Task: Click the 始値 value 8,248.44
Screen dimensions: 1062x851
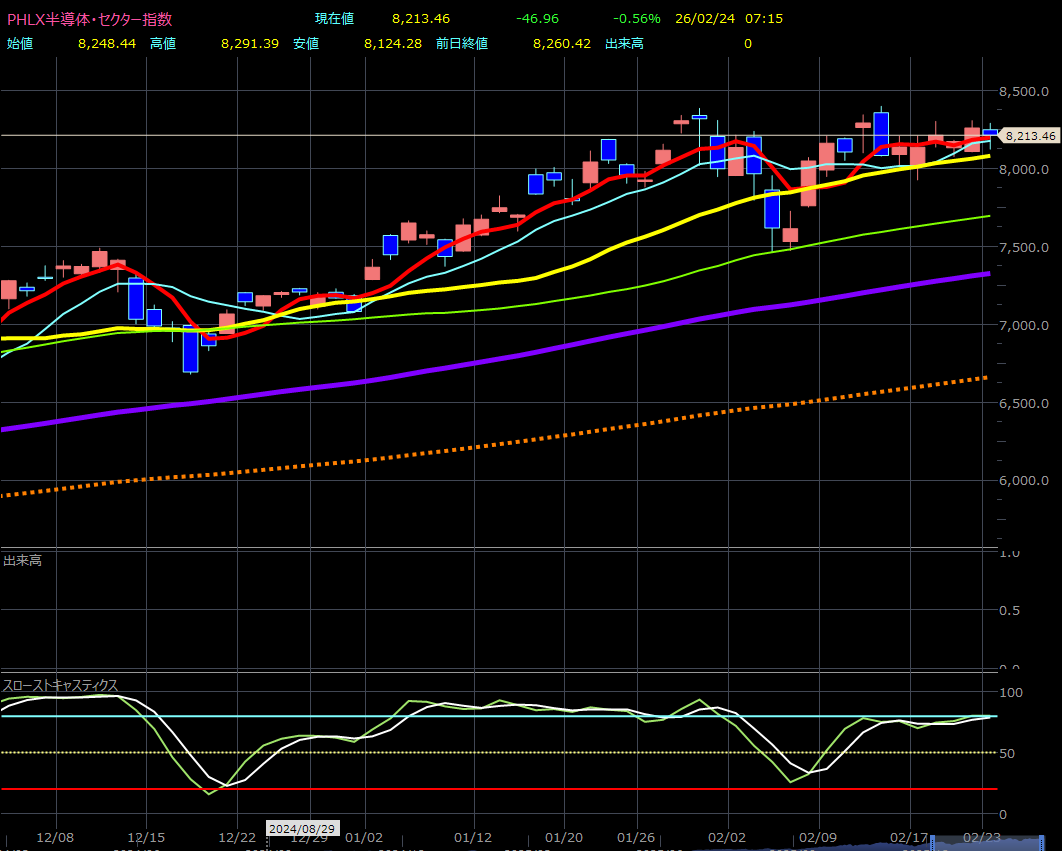Action: 106,44
